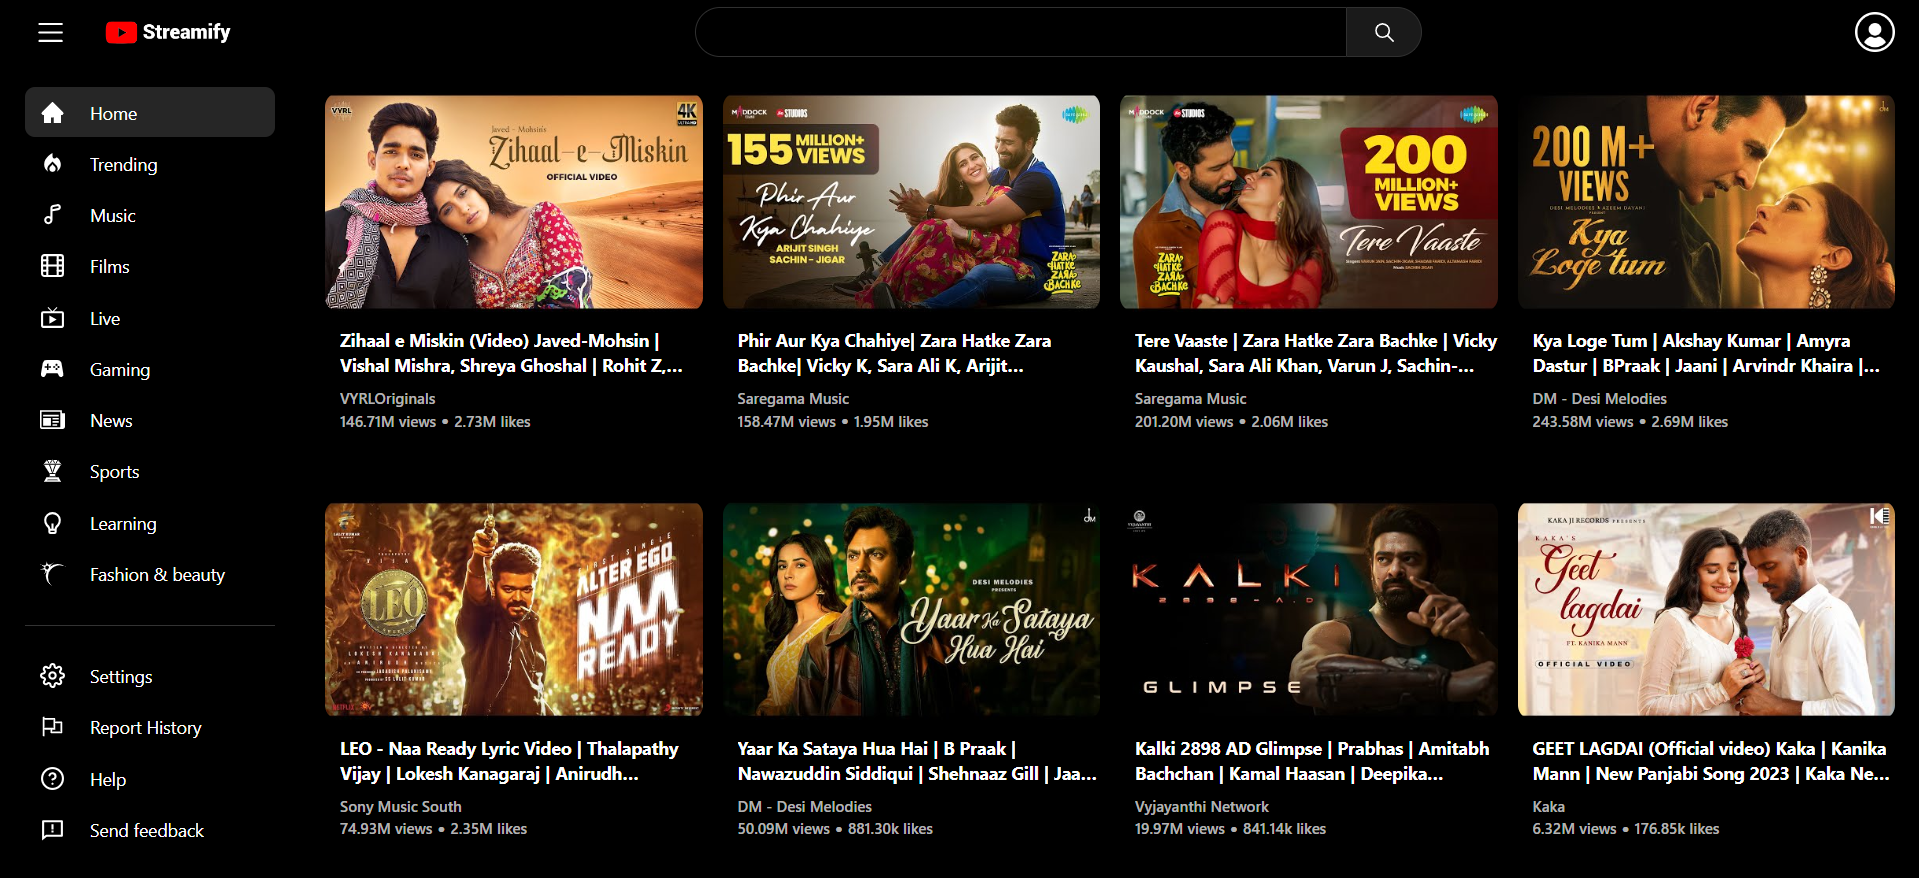Viewport: 1919px width, 878px height.
Task: Open Tere Vaaste video thumbnail
Action: (x=1309, y=202)
